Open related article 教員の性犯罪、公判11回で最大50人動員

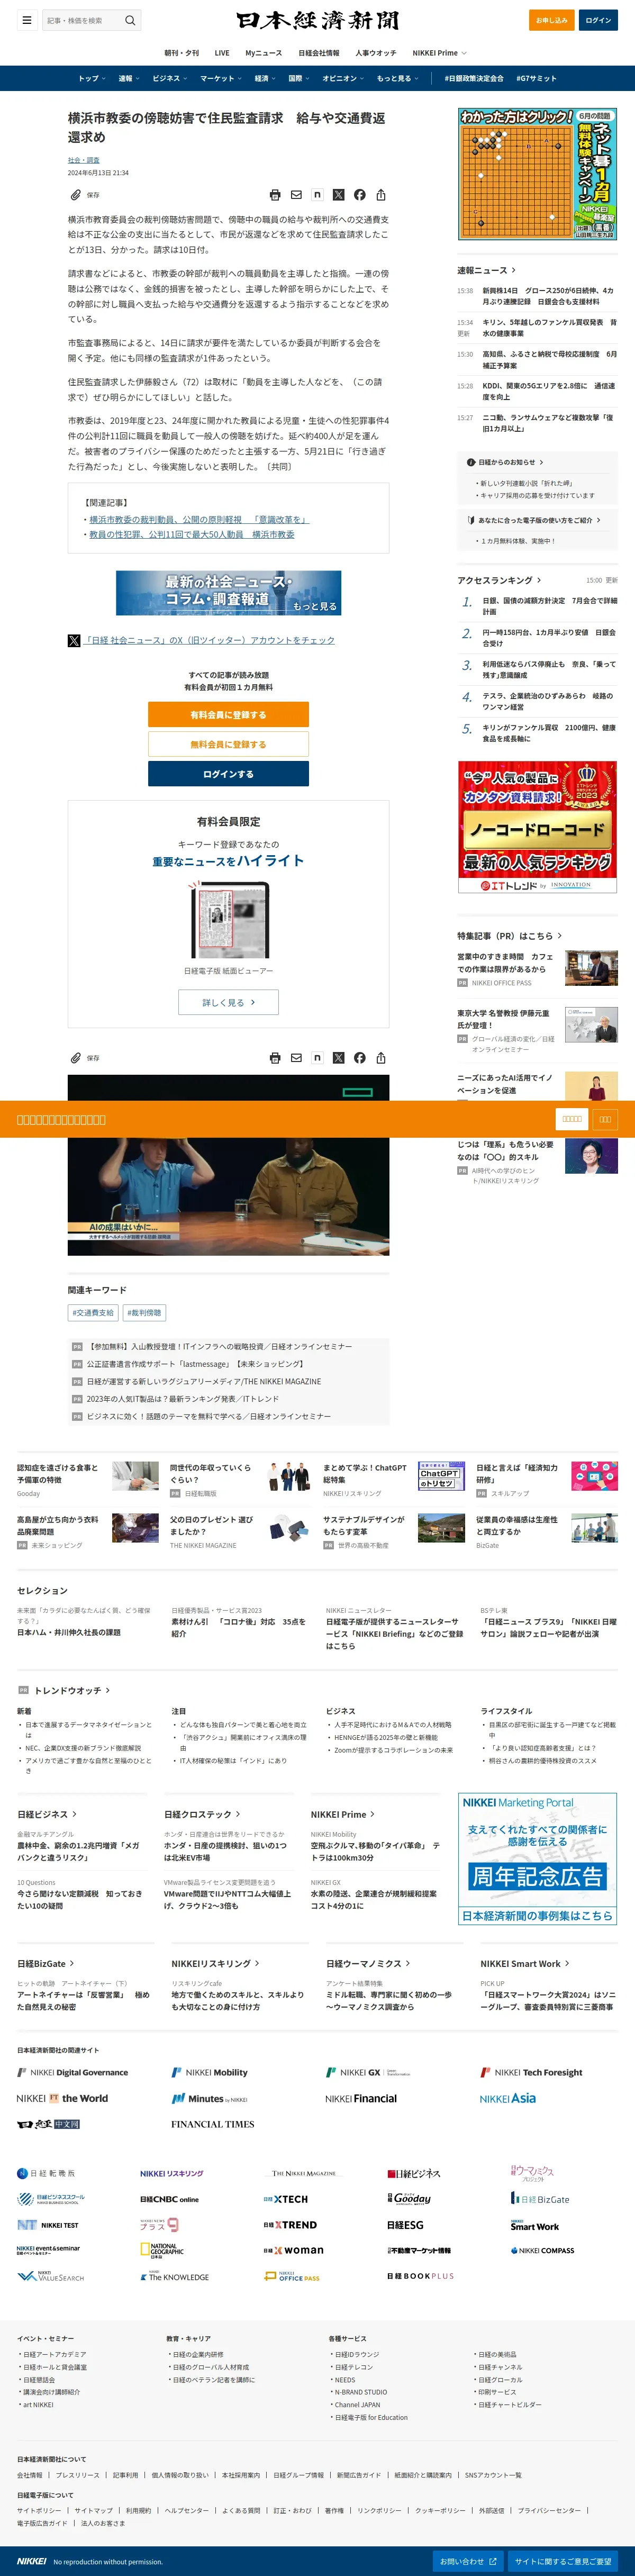click(x=192, y=534)
